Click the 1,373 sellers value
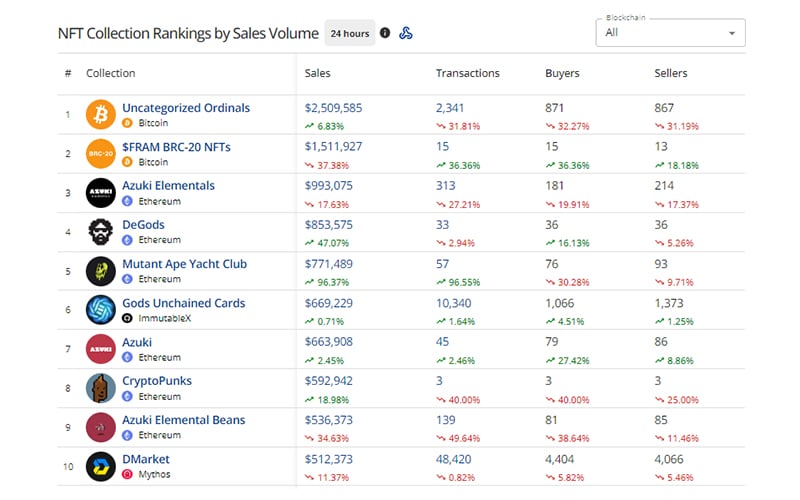Image resolution: width=800 pixels, height=500 pixels. [x=669, y=303]
